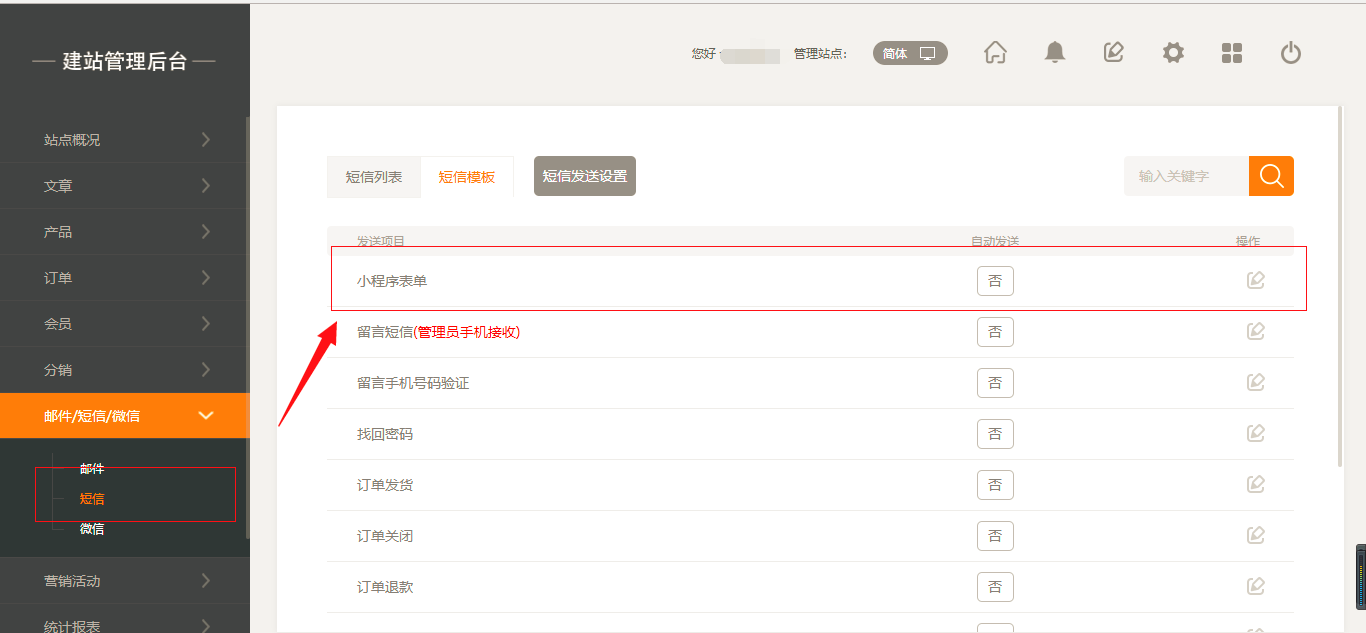This screenshot has height=633, width=1366.
Task: Click the orange search magnifier button
Action: point(1271,176)
